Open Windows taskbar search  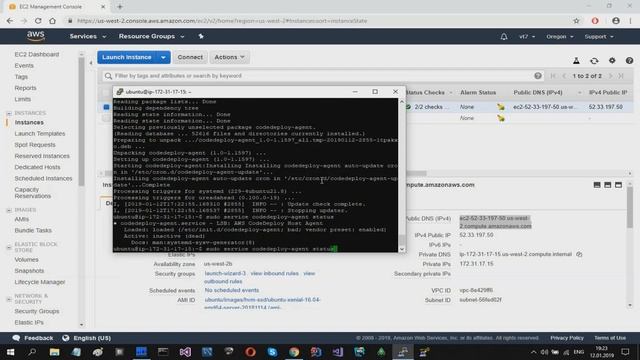(x=32, y=352)
